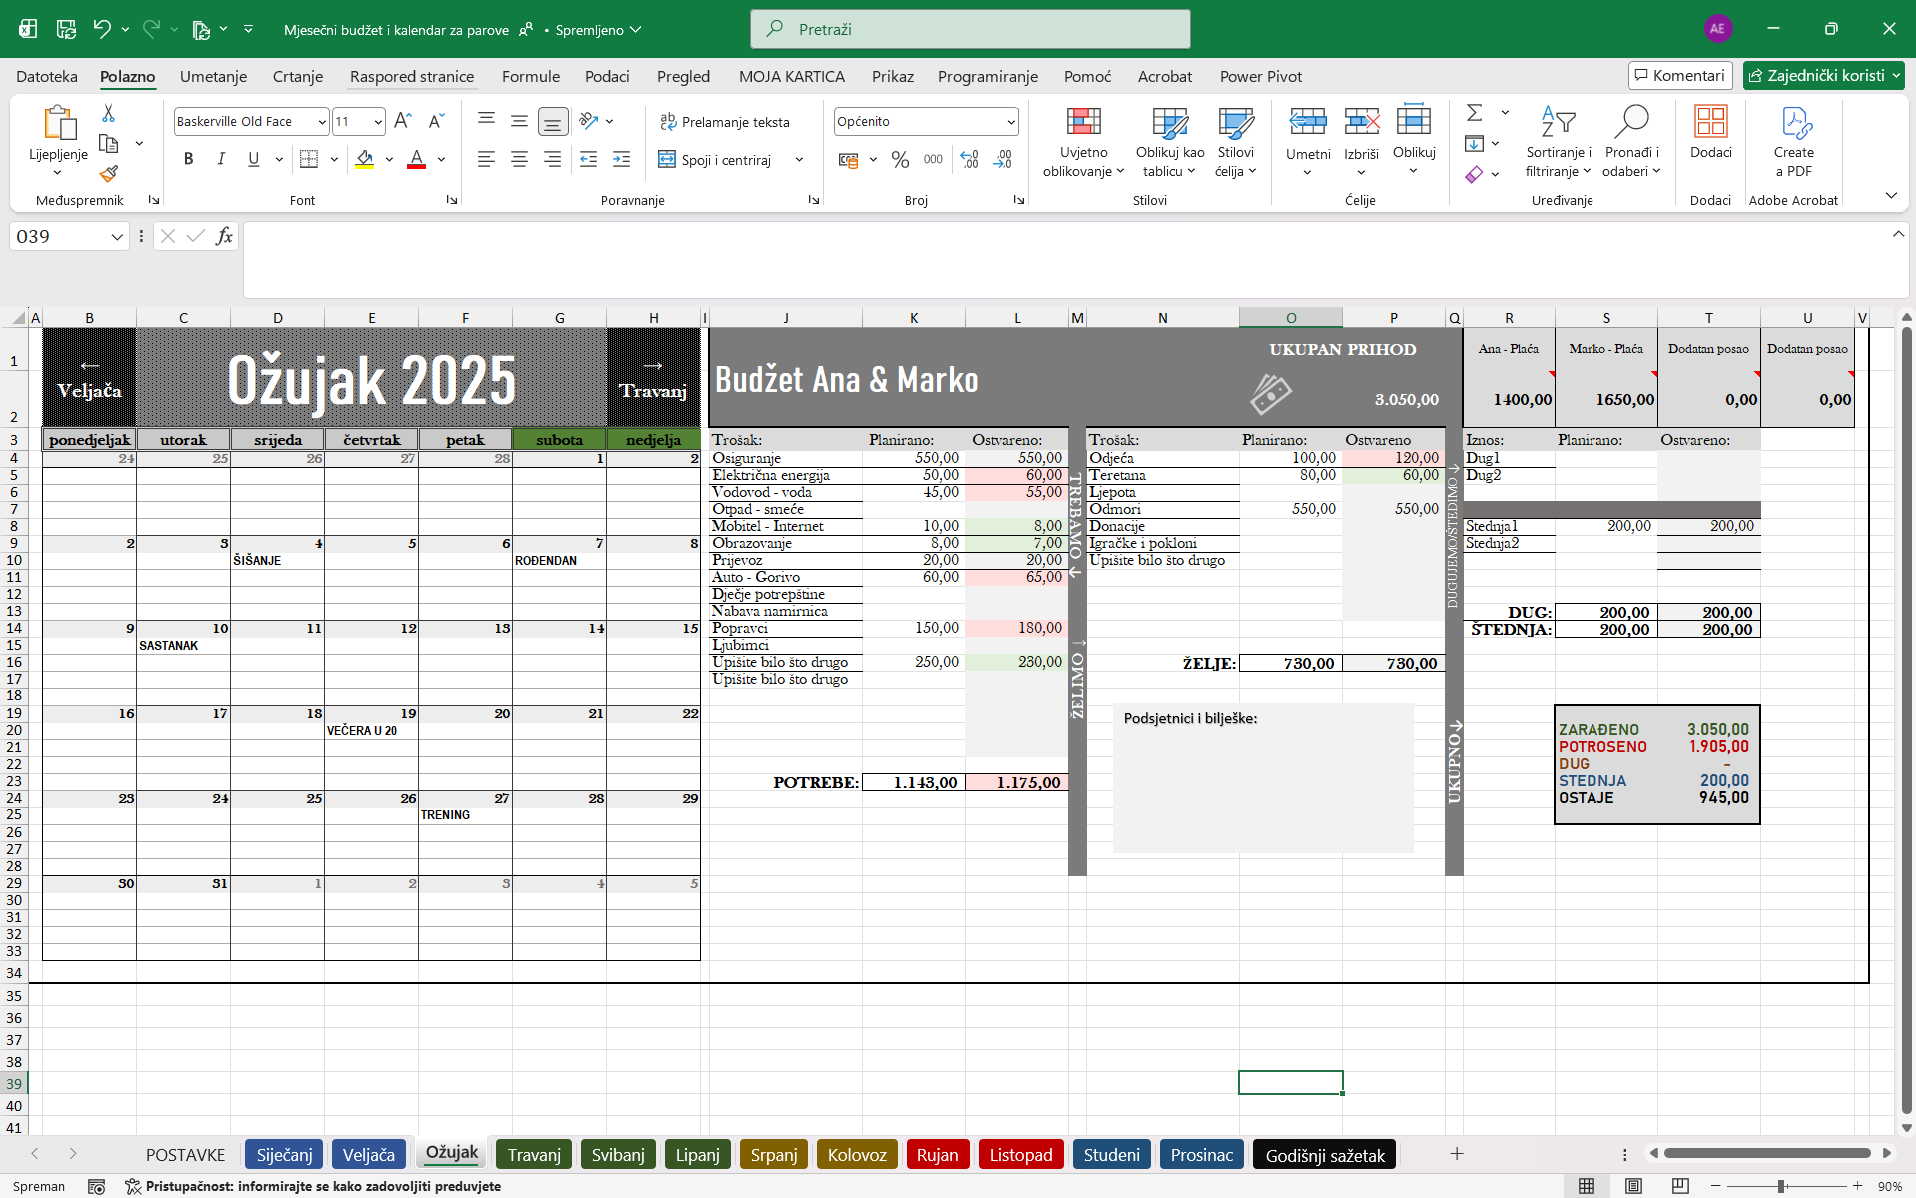Open Uvjetno oblikovanje conditional formatting

click(1083, 142)
